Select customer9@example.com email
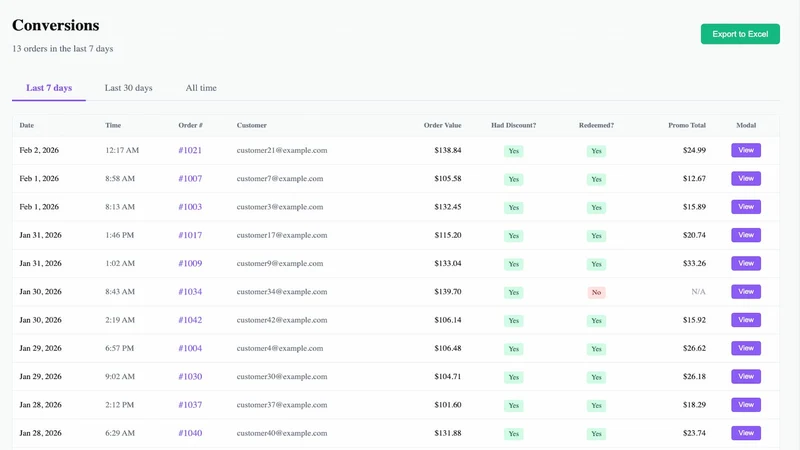This screenshot has height=450, width=800. [x=280, y=263]
